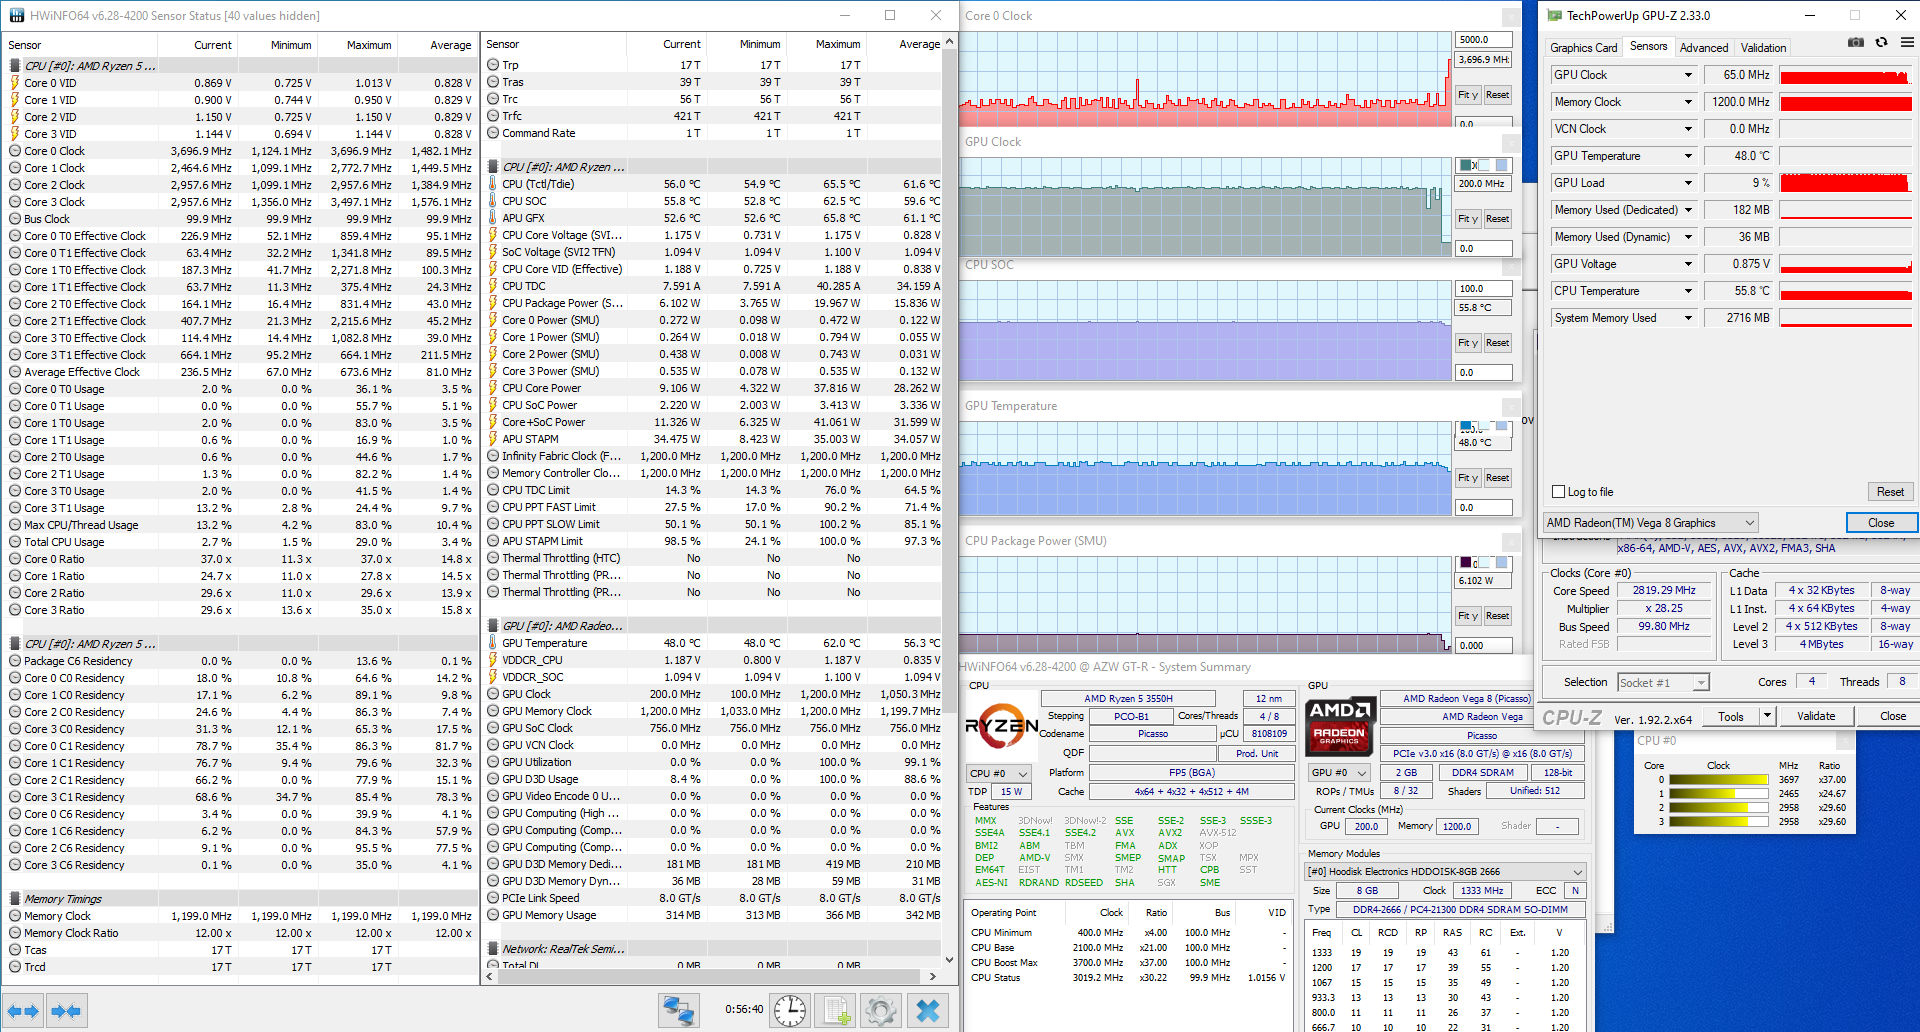The width and height of the screenshot is (1920, 1032).
Task: Pick the dark teal swatch on GPU Clock graph
Action: tap(1466, 165)
